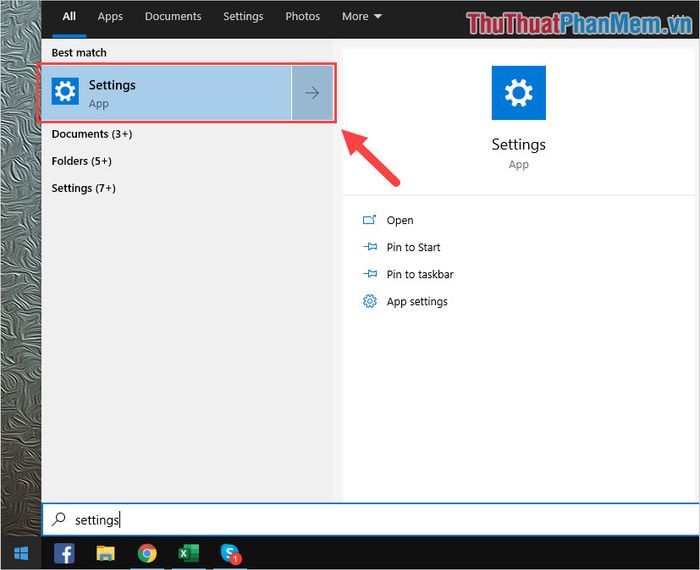
Task: Click the Pin to Start pin icon
Action: click(370, 246)
